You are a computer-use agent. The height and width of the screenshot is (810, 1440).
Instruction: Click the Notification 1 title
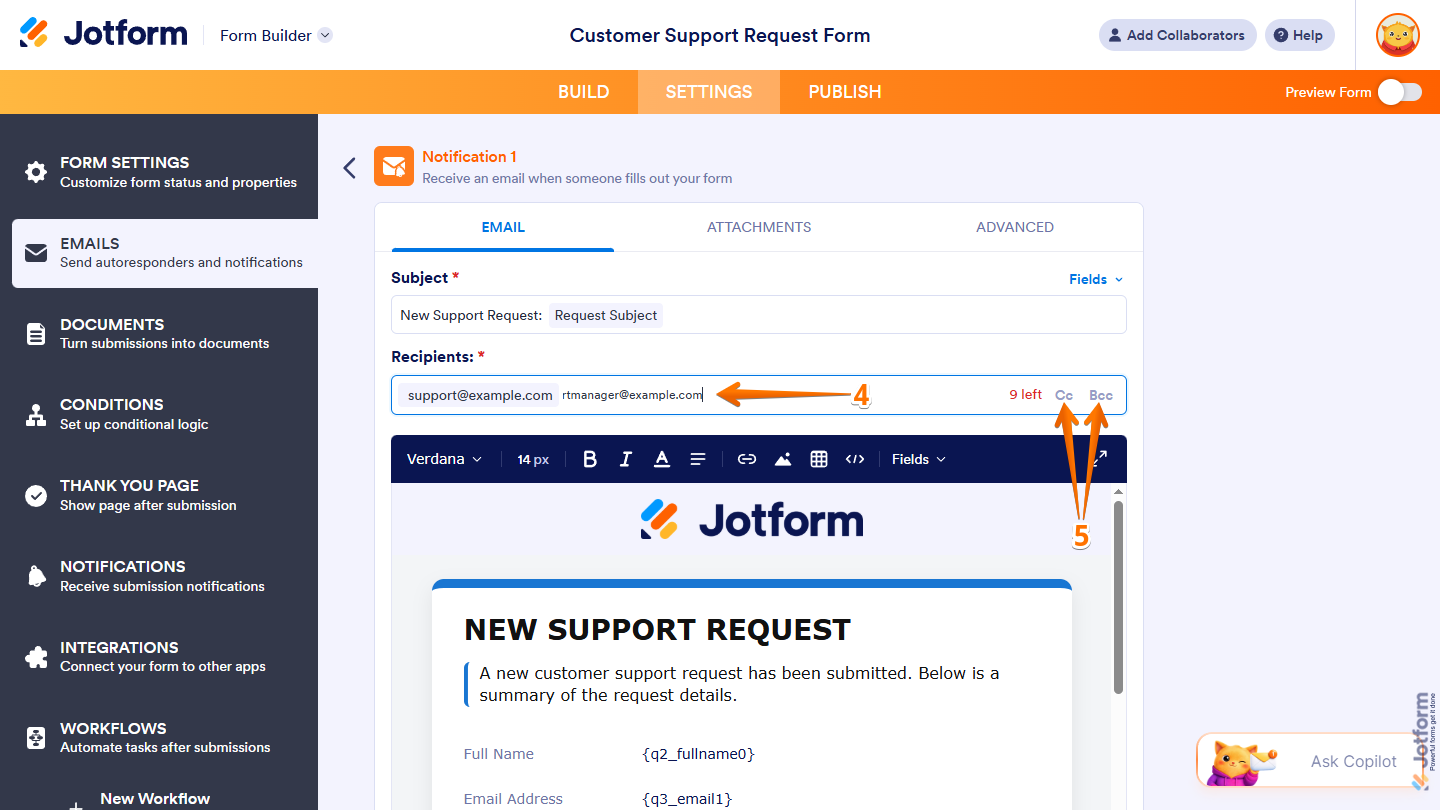[x=469, y=156]
